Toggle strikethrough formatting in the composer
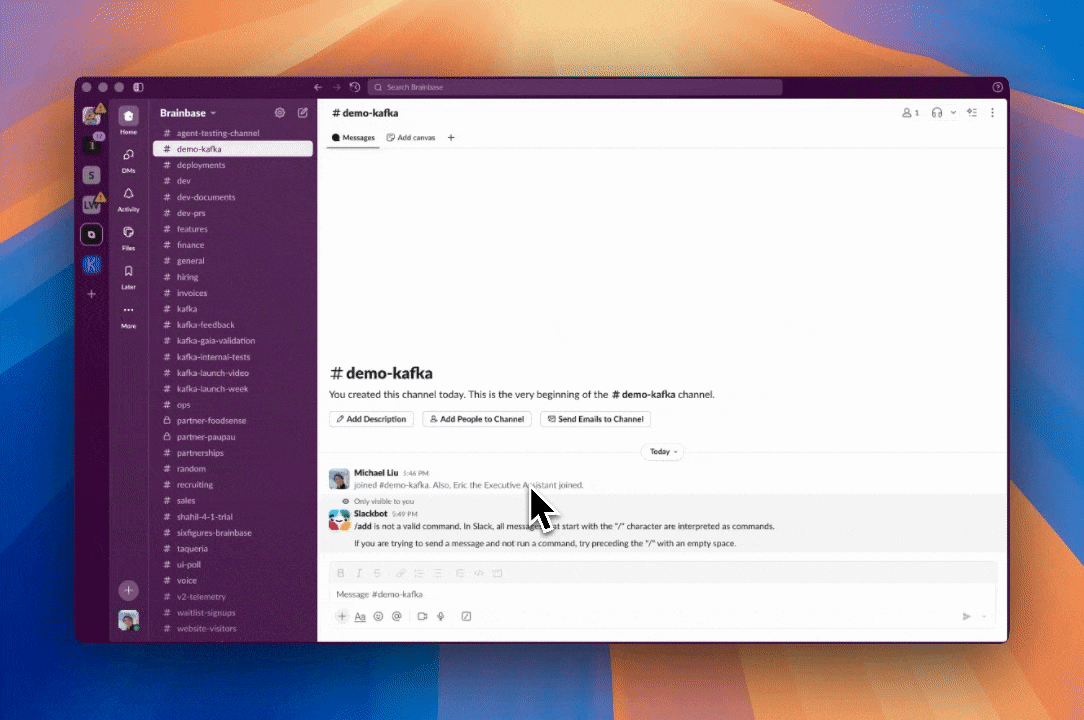 pyautogui.click(x=377, y=573)
